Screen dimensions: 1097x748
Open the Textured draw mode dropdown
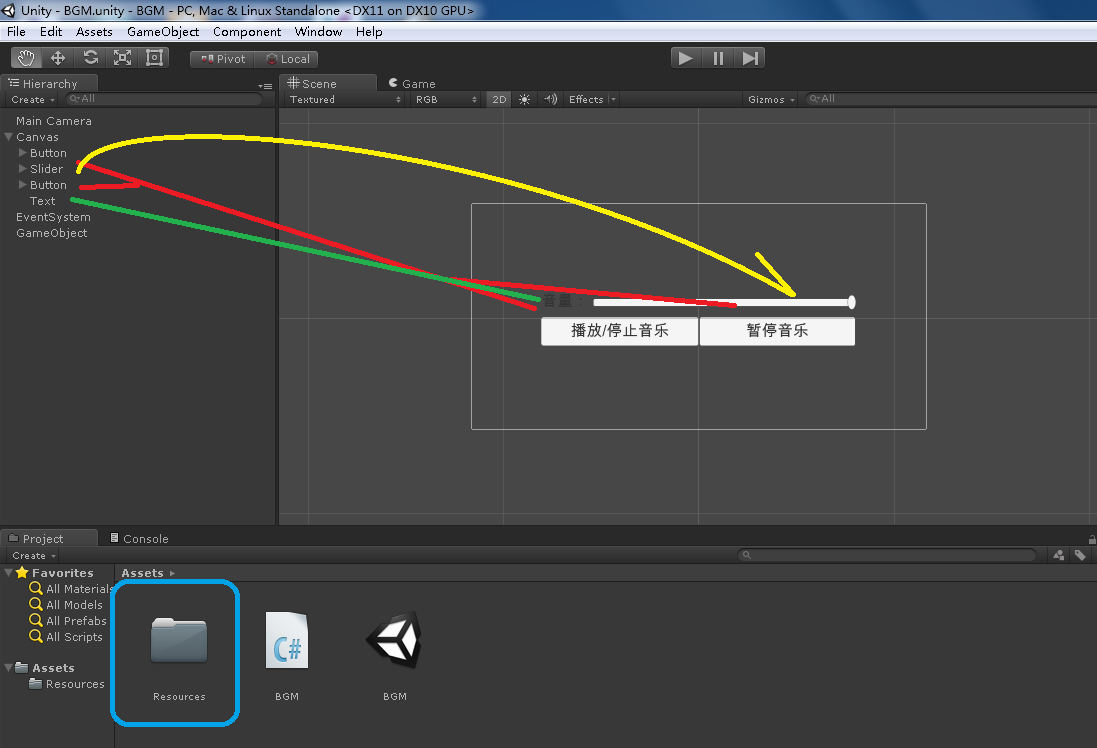[x=345, y=99]
